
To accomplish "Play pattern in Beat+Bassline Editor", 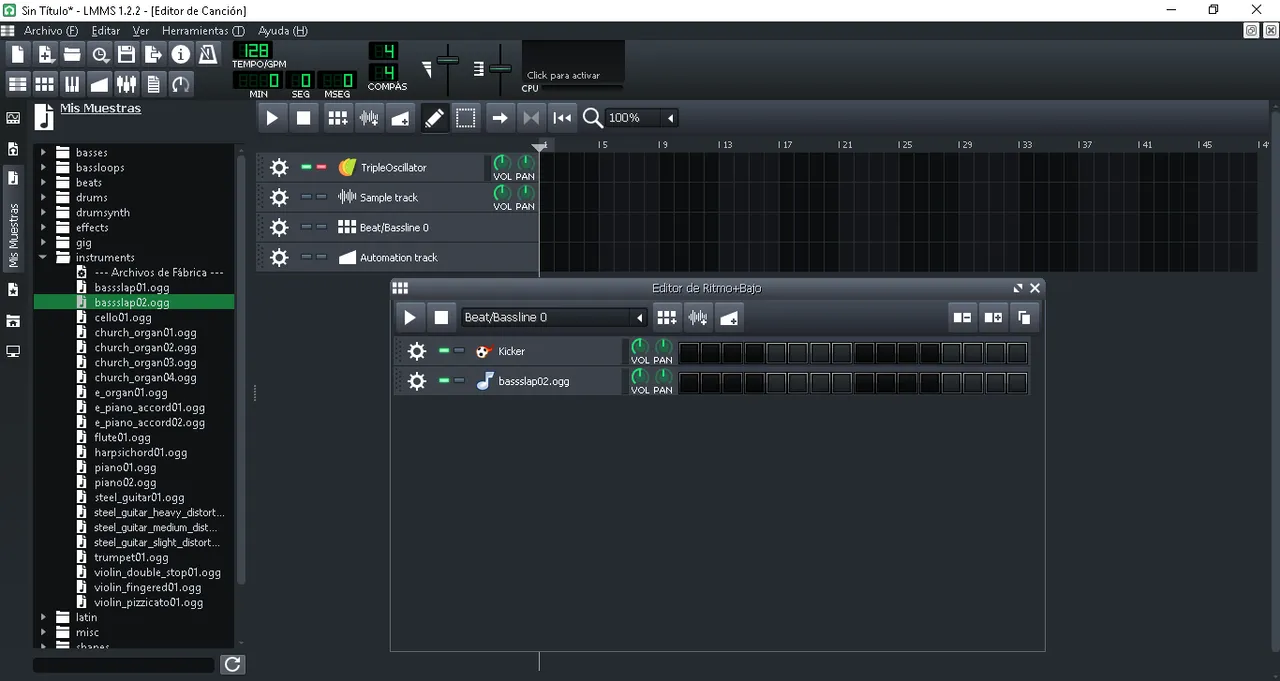I will pos(409,318).
